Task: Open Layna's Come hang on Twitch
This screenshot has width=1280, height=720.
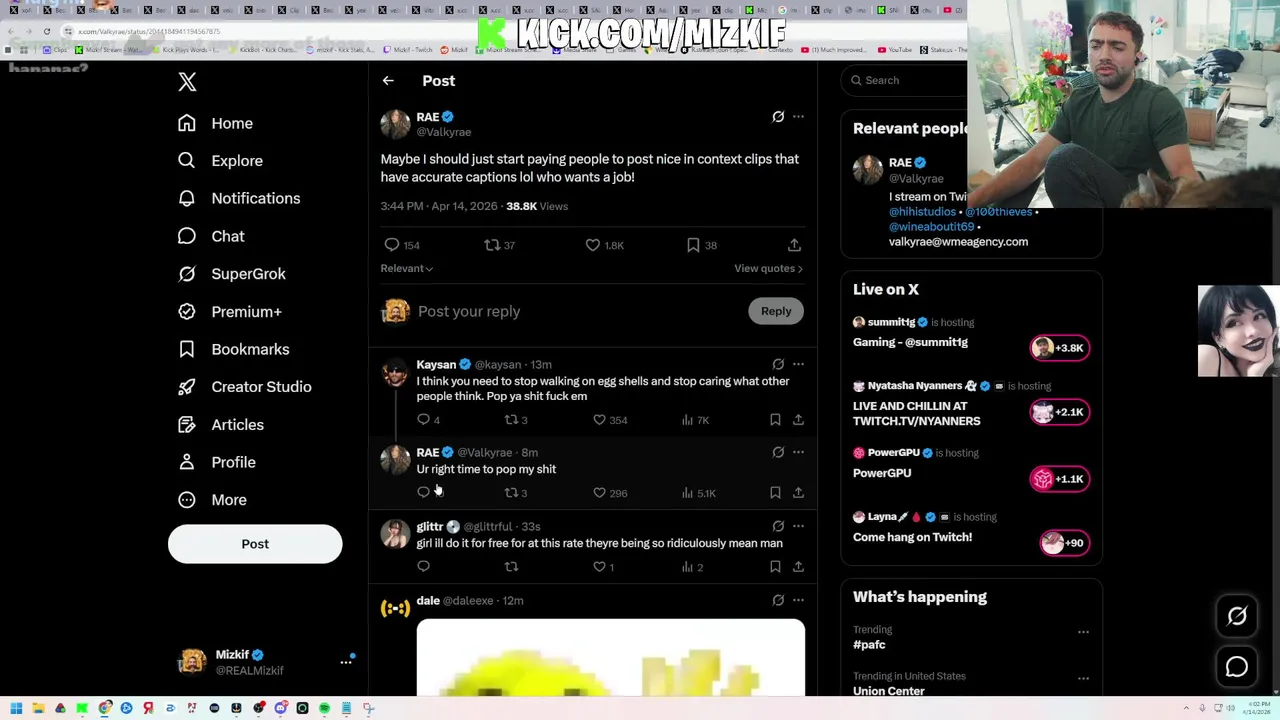Action: (912, 538)
